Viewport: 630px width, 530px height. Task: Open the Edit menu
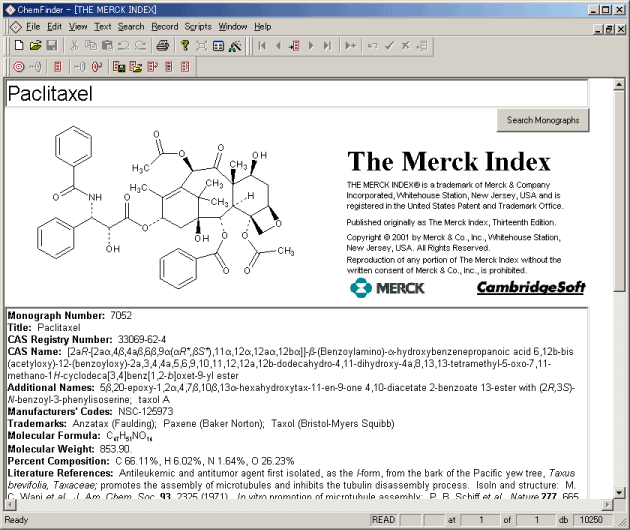pos(54,27)
